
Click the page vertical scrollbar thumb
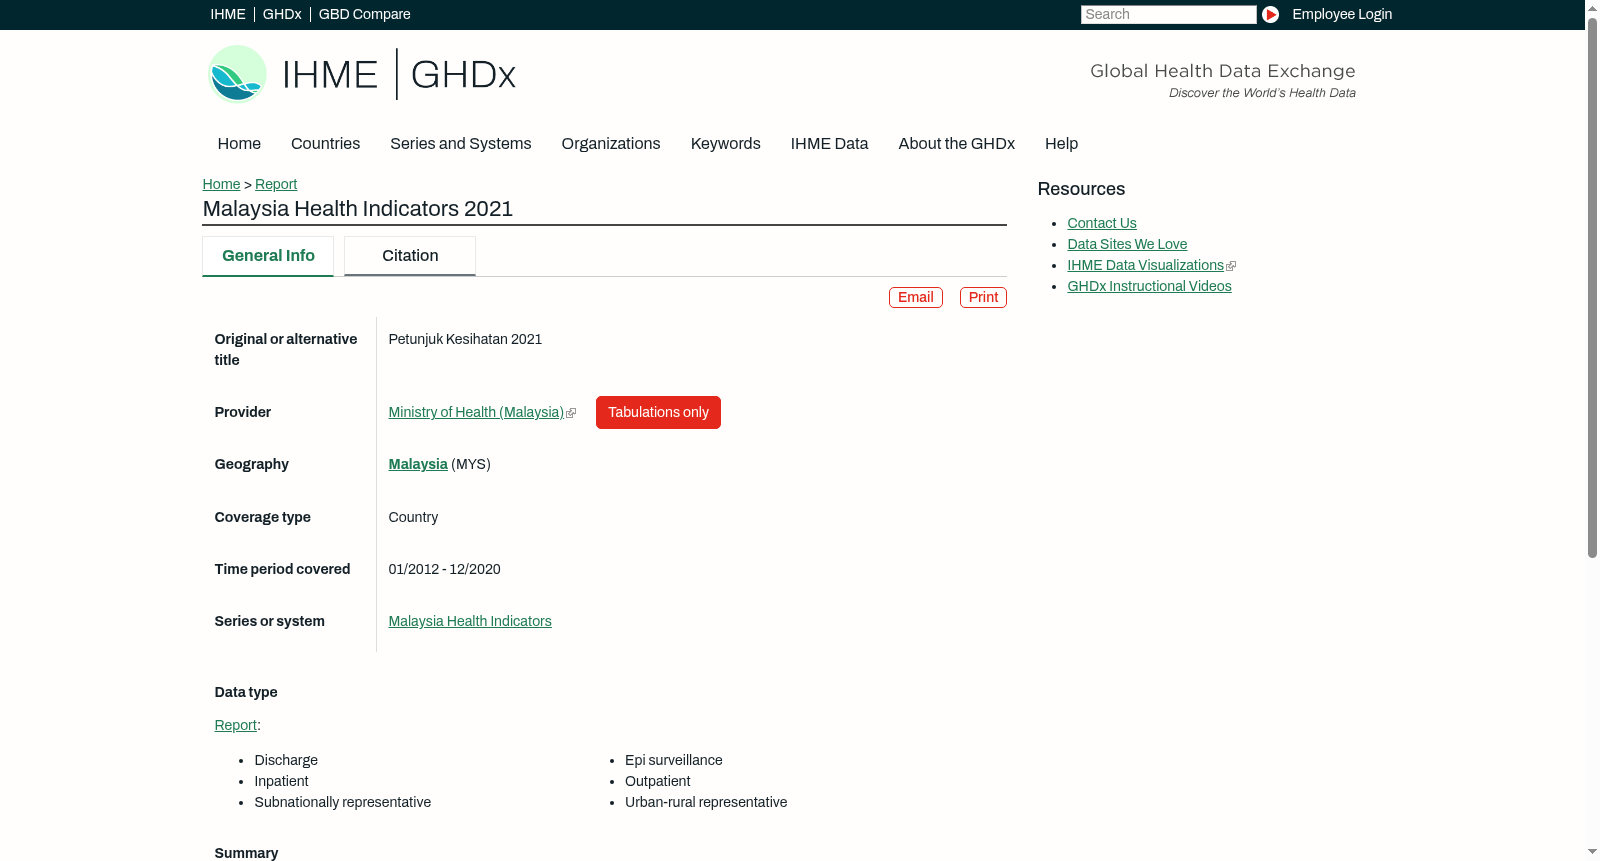point(1592,287)
